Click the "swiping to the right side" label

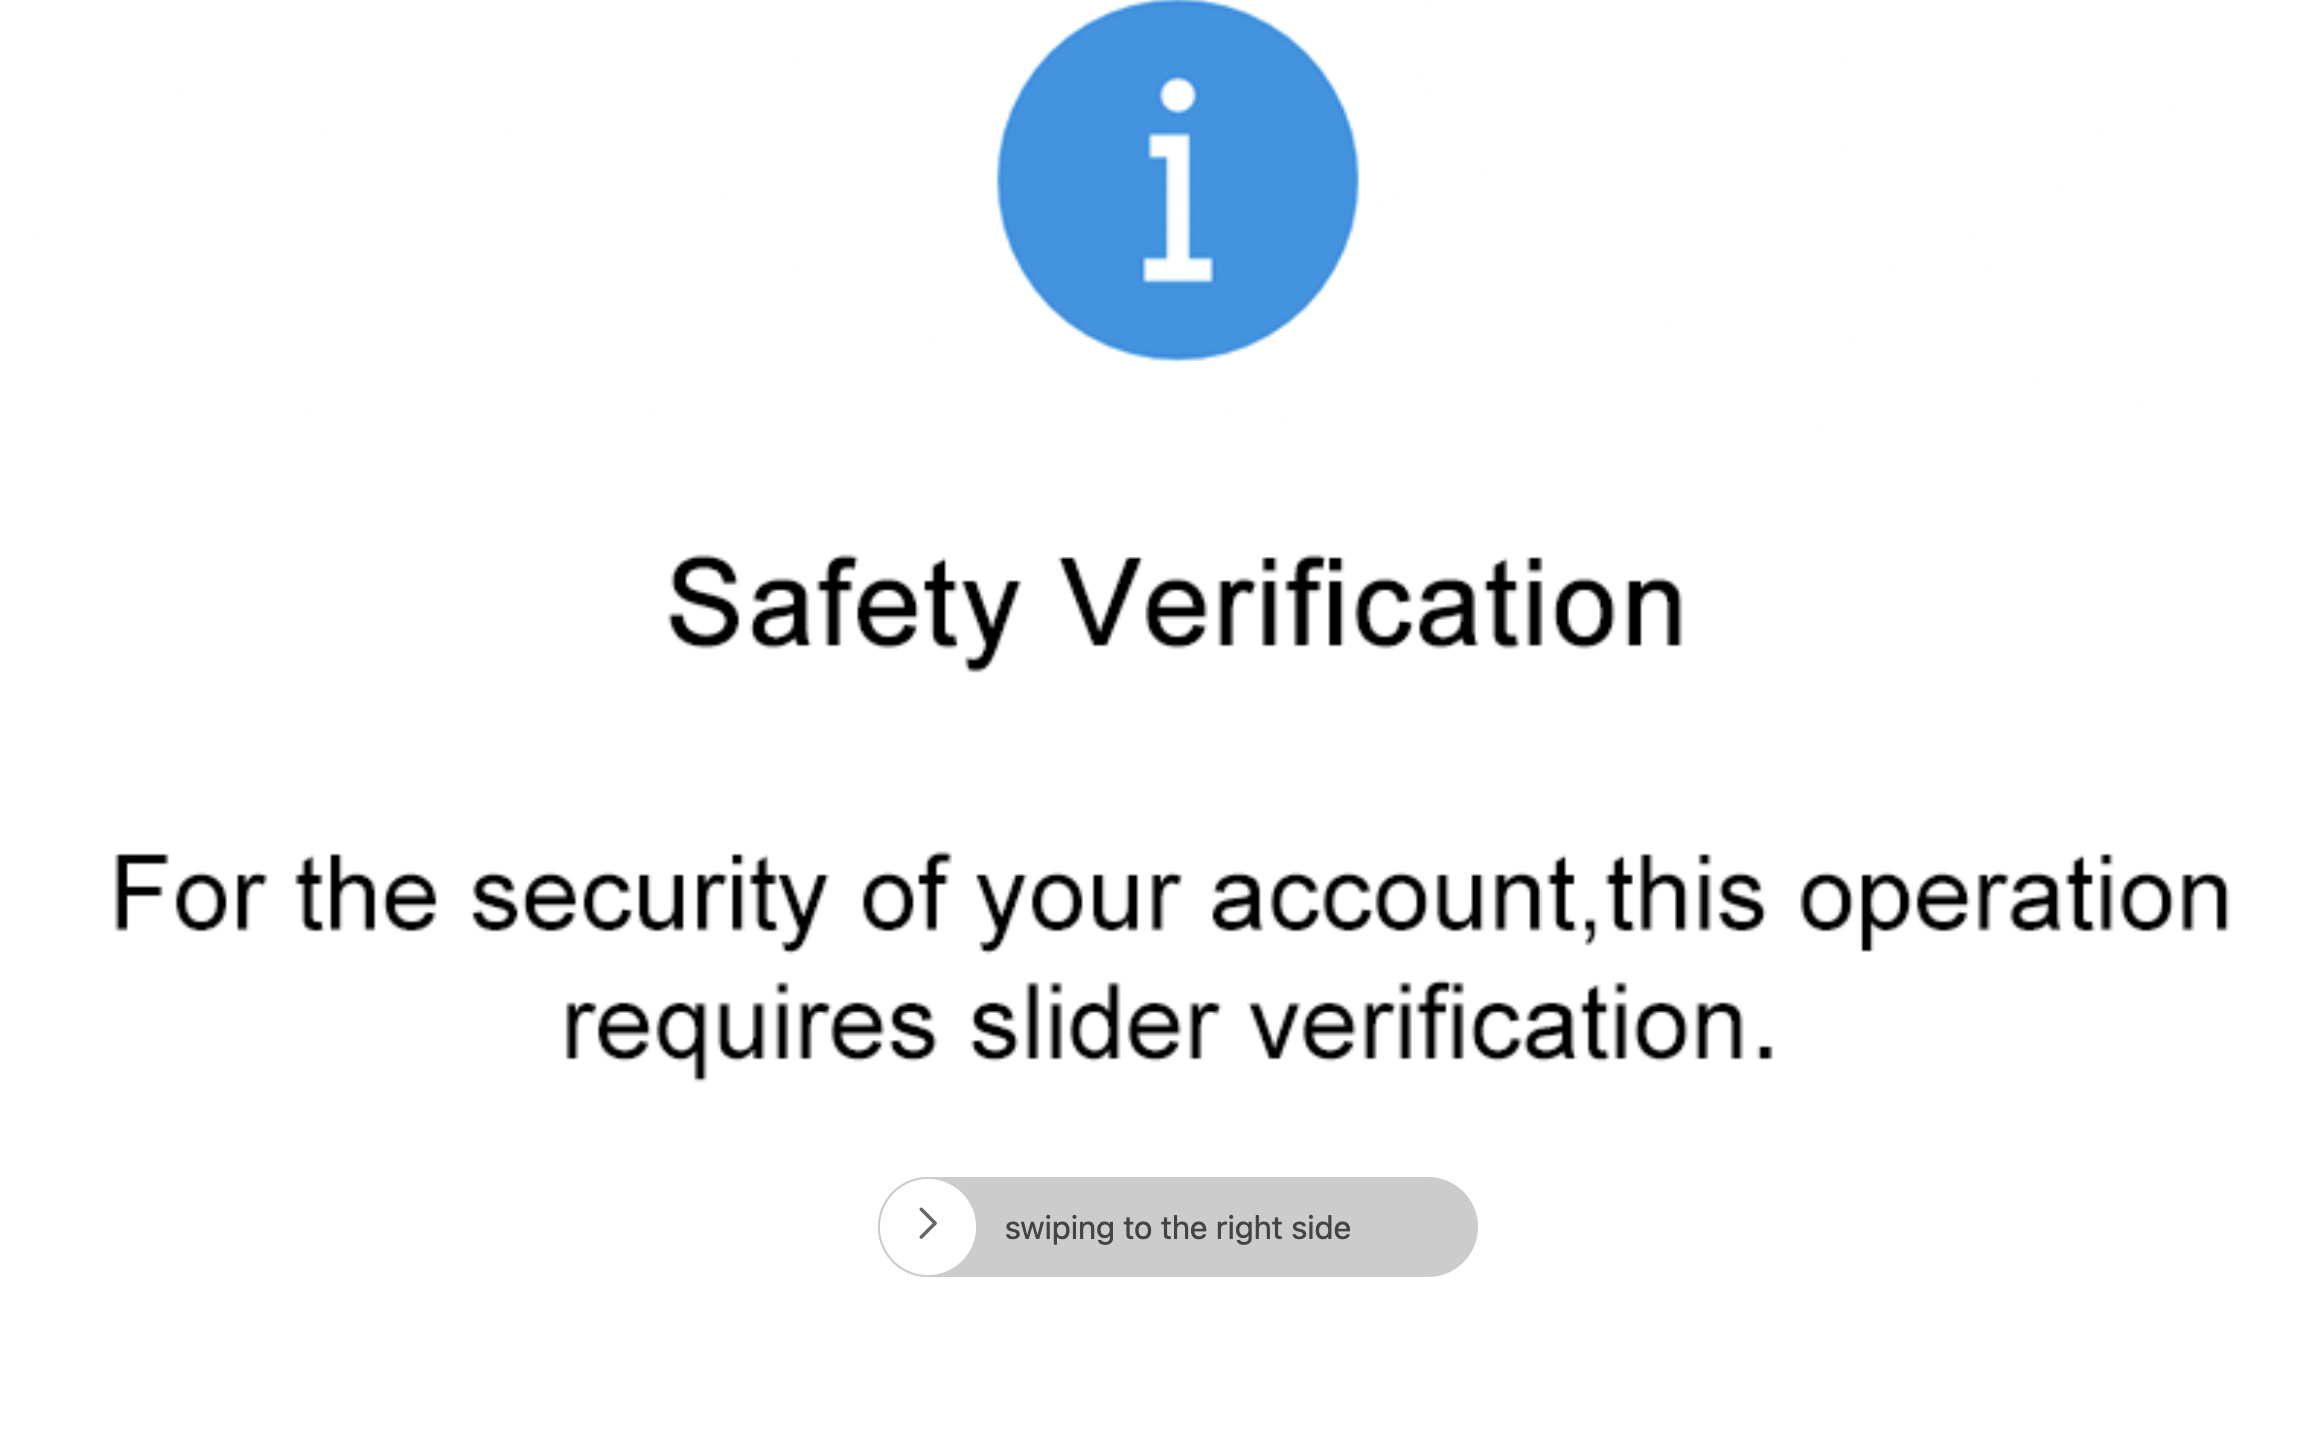[x=1177, y=1228]
